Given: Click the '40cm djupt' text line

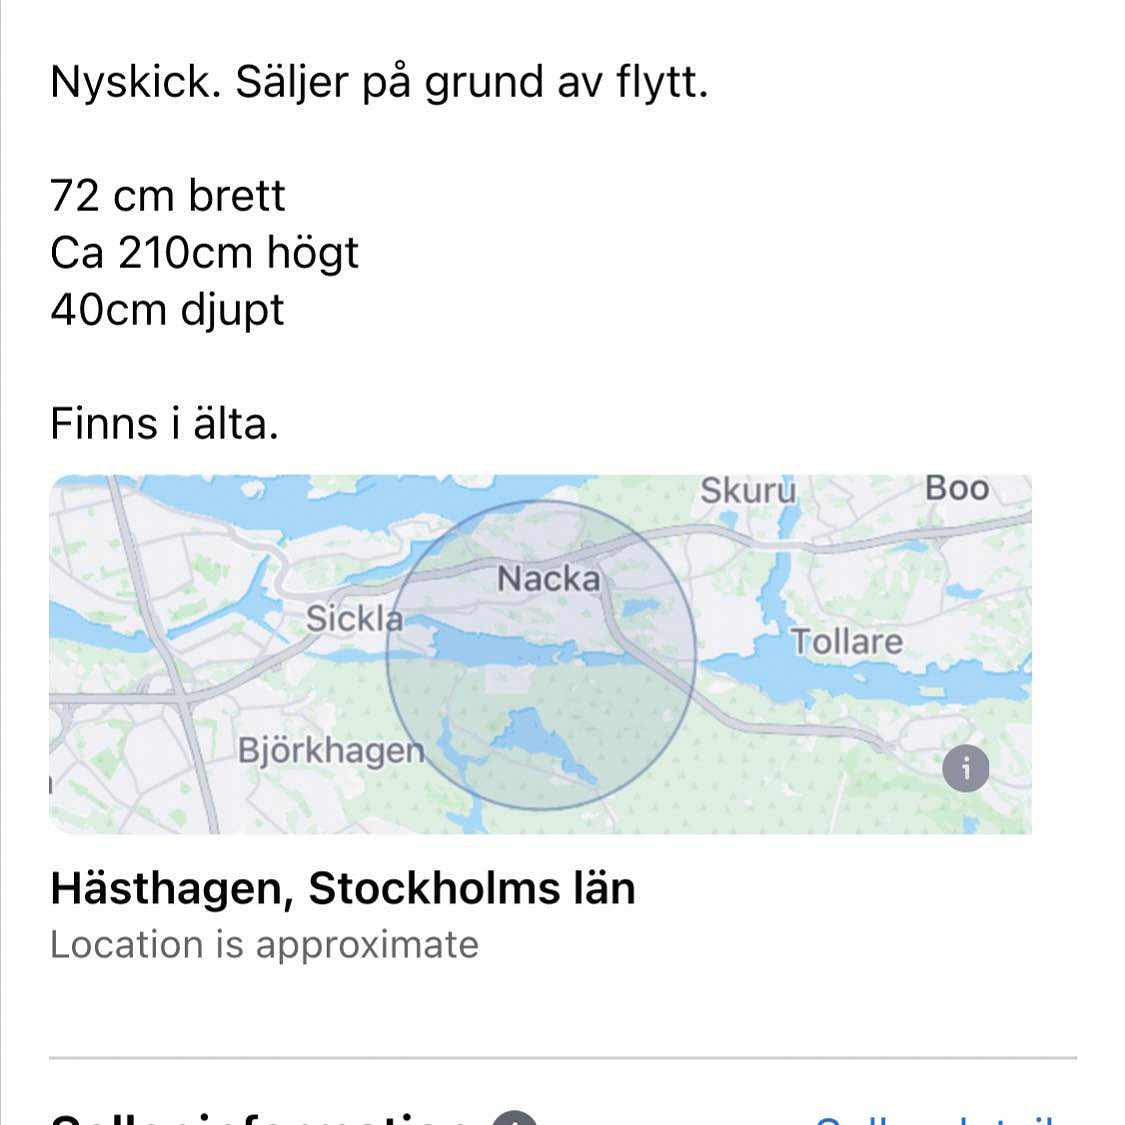Looking at the screenshot, I should click(167, 310).
